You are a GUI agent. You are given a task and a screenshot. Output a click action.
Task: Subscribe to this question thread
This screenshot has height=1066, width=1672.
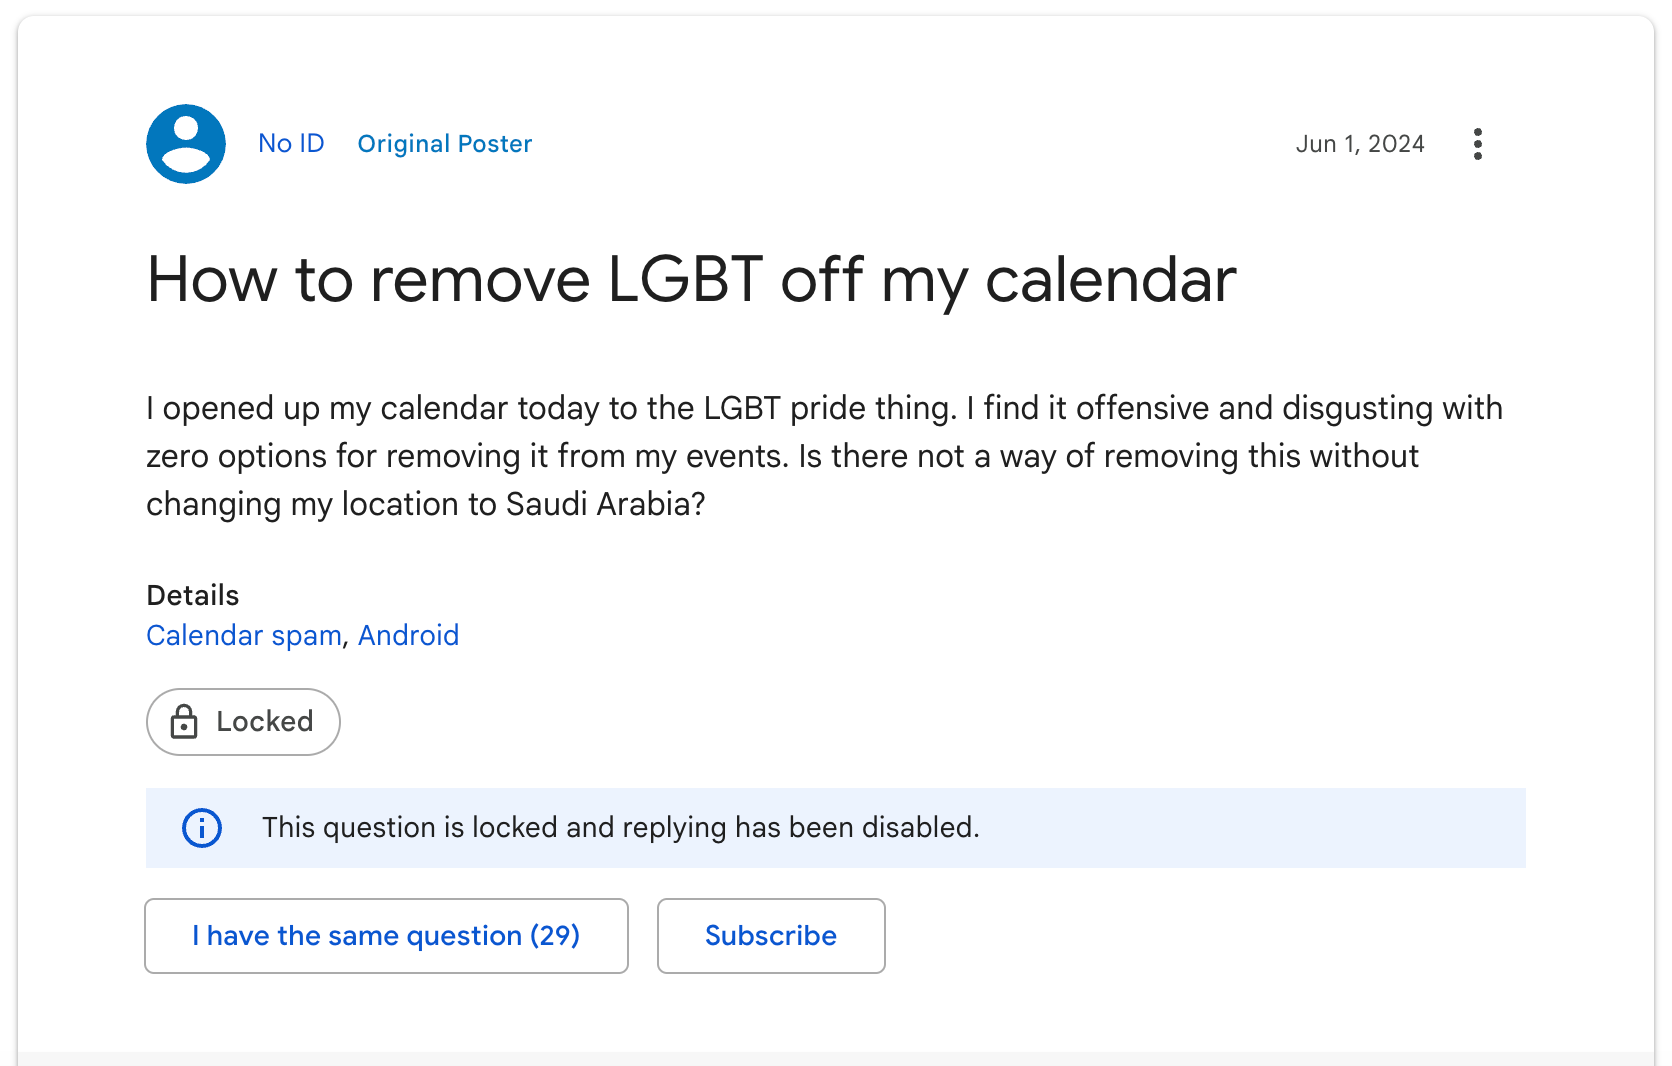click(770, 936)
